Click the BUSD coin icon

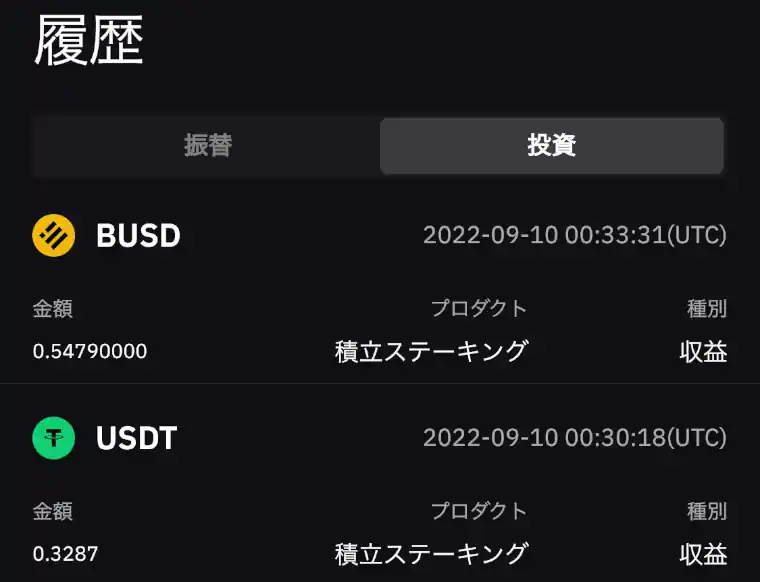coord(54,236)
